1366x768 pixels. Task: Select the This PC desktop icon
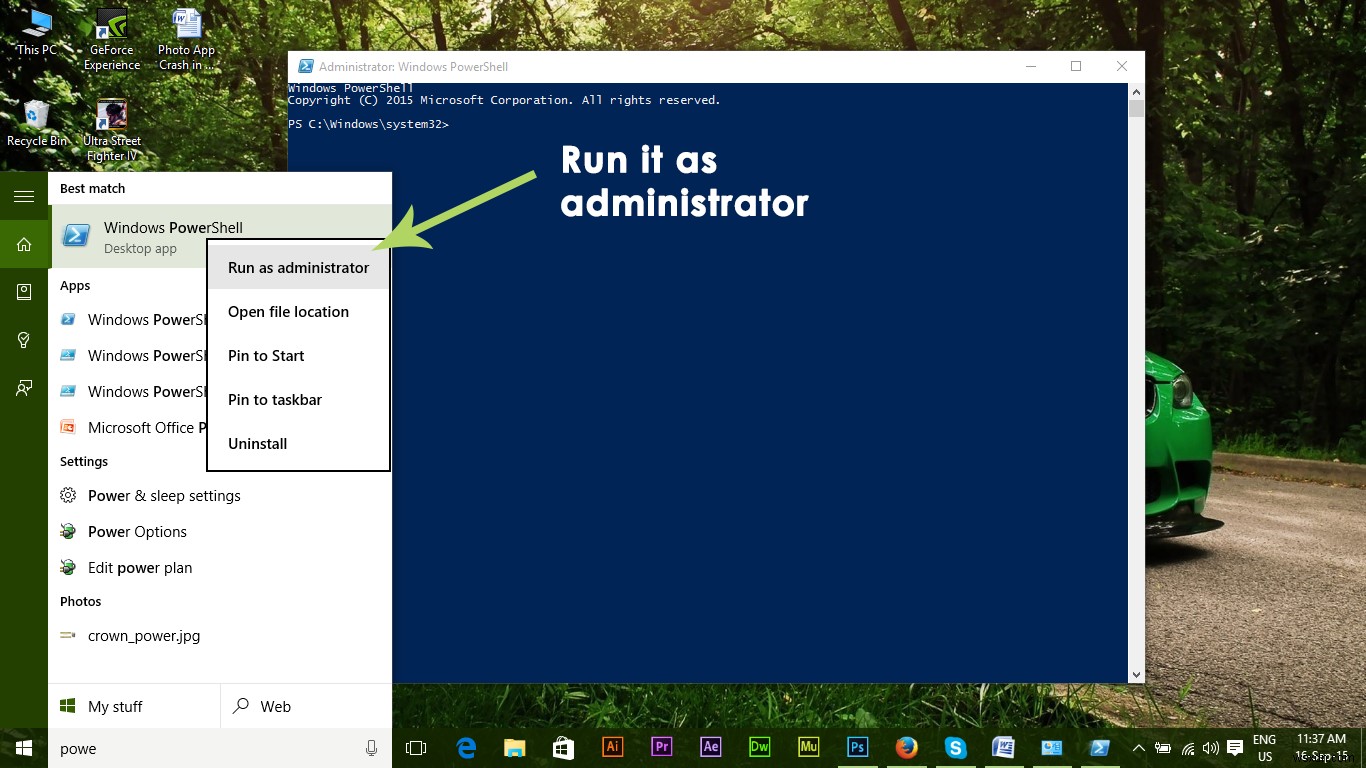(36, 33)
